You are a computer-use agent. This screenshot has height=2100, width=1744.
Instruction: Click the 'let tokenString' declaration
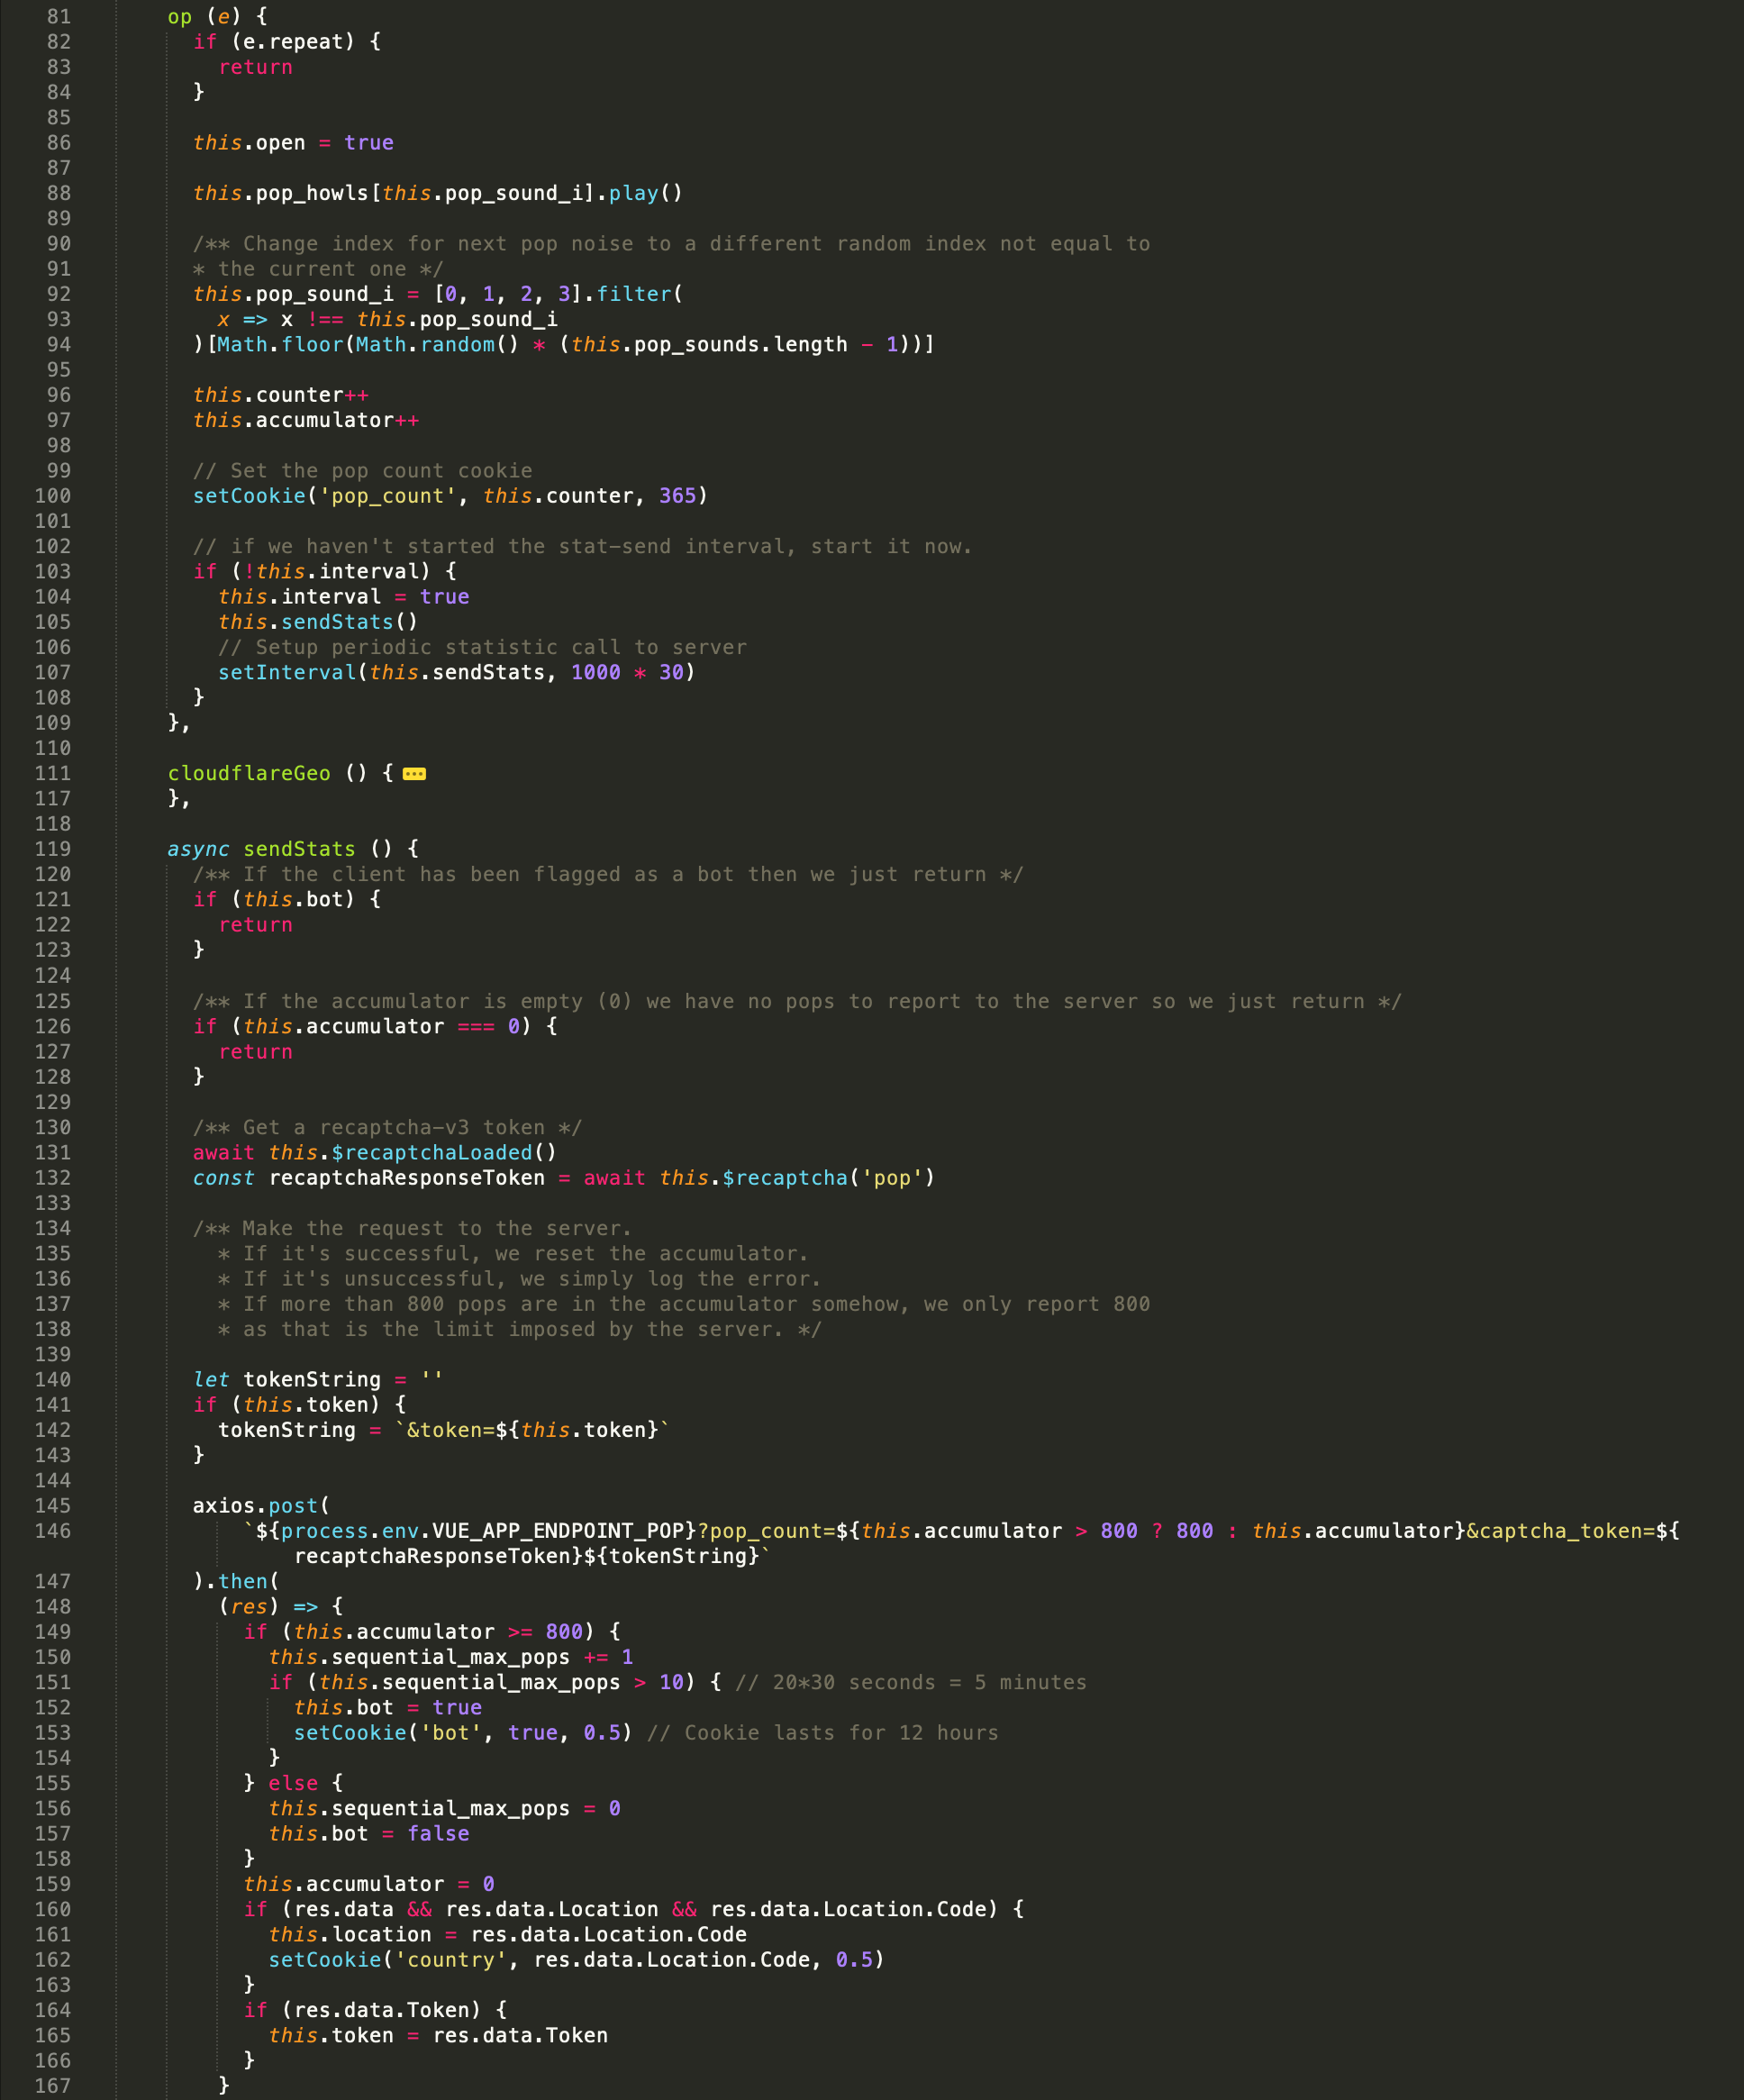(x=287, y=1379)
